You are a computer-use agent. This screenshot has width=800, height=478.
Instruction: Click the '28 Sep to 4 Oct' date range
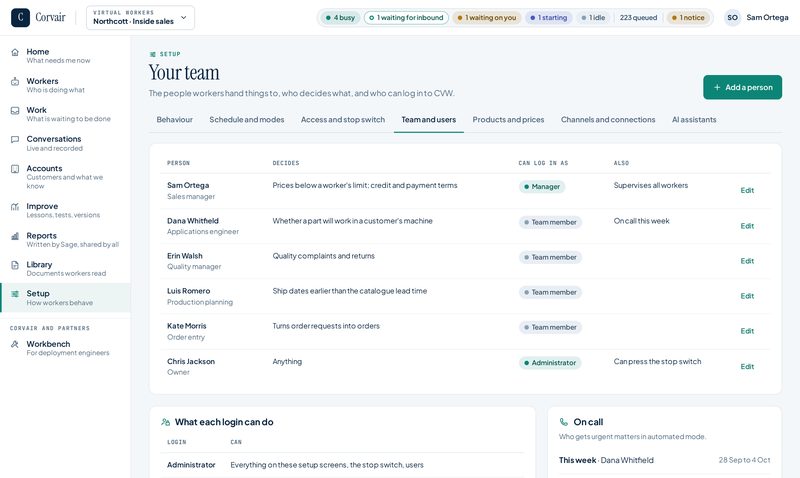coord(744,460)
